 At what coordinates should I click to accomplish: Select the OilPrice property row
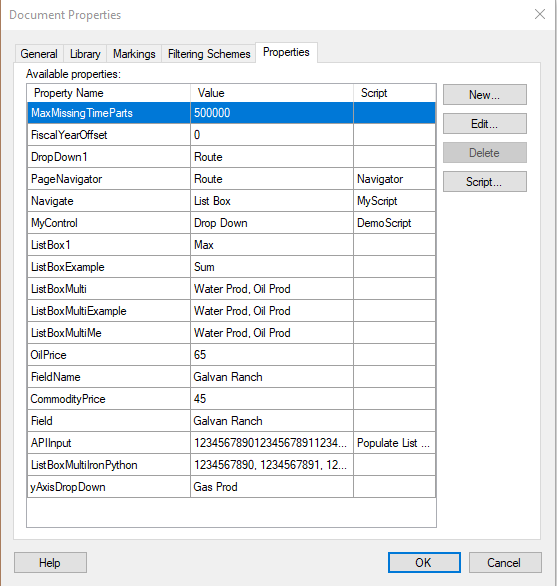(231, 355)
